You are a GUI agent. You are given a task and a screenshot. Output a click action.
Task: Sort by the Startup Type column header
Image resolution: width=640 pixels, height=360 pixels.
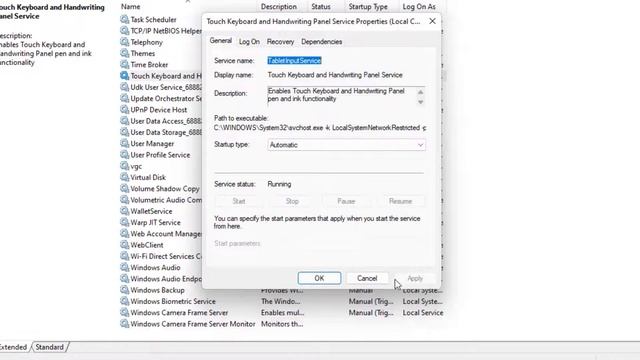coord(368,7)
